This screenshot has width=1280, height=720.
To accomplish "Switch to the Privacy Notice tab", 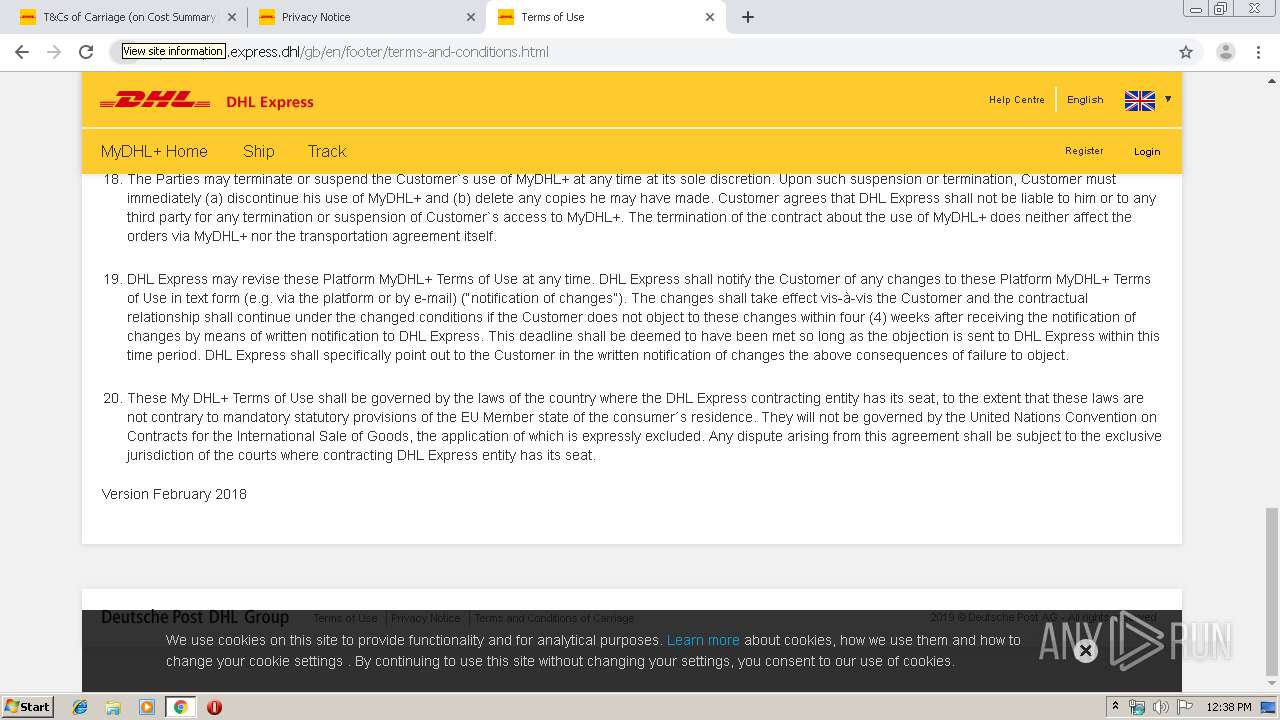I will coord(366,17).
